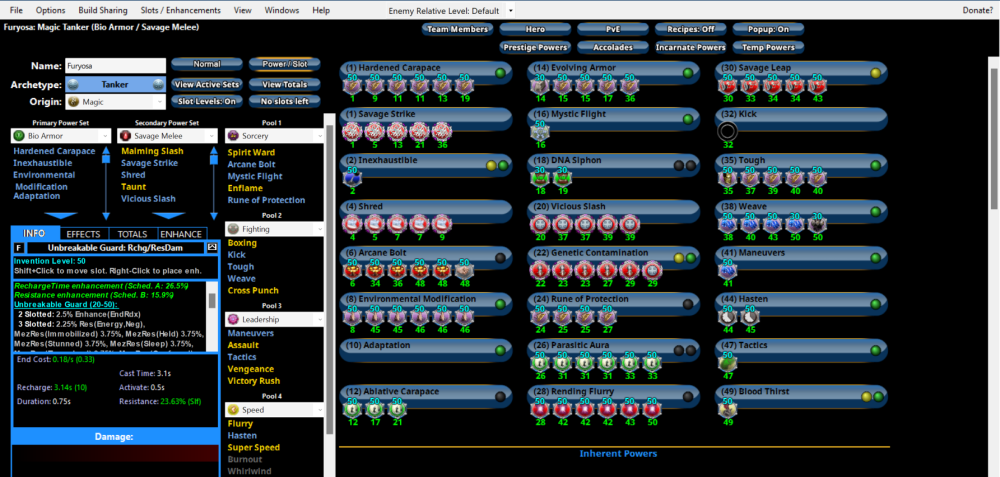The width and height of the screenshot is (1000, 477).
Task: Click the empty enhancement slot under Kick
Action: 727,130
